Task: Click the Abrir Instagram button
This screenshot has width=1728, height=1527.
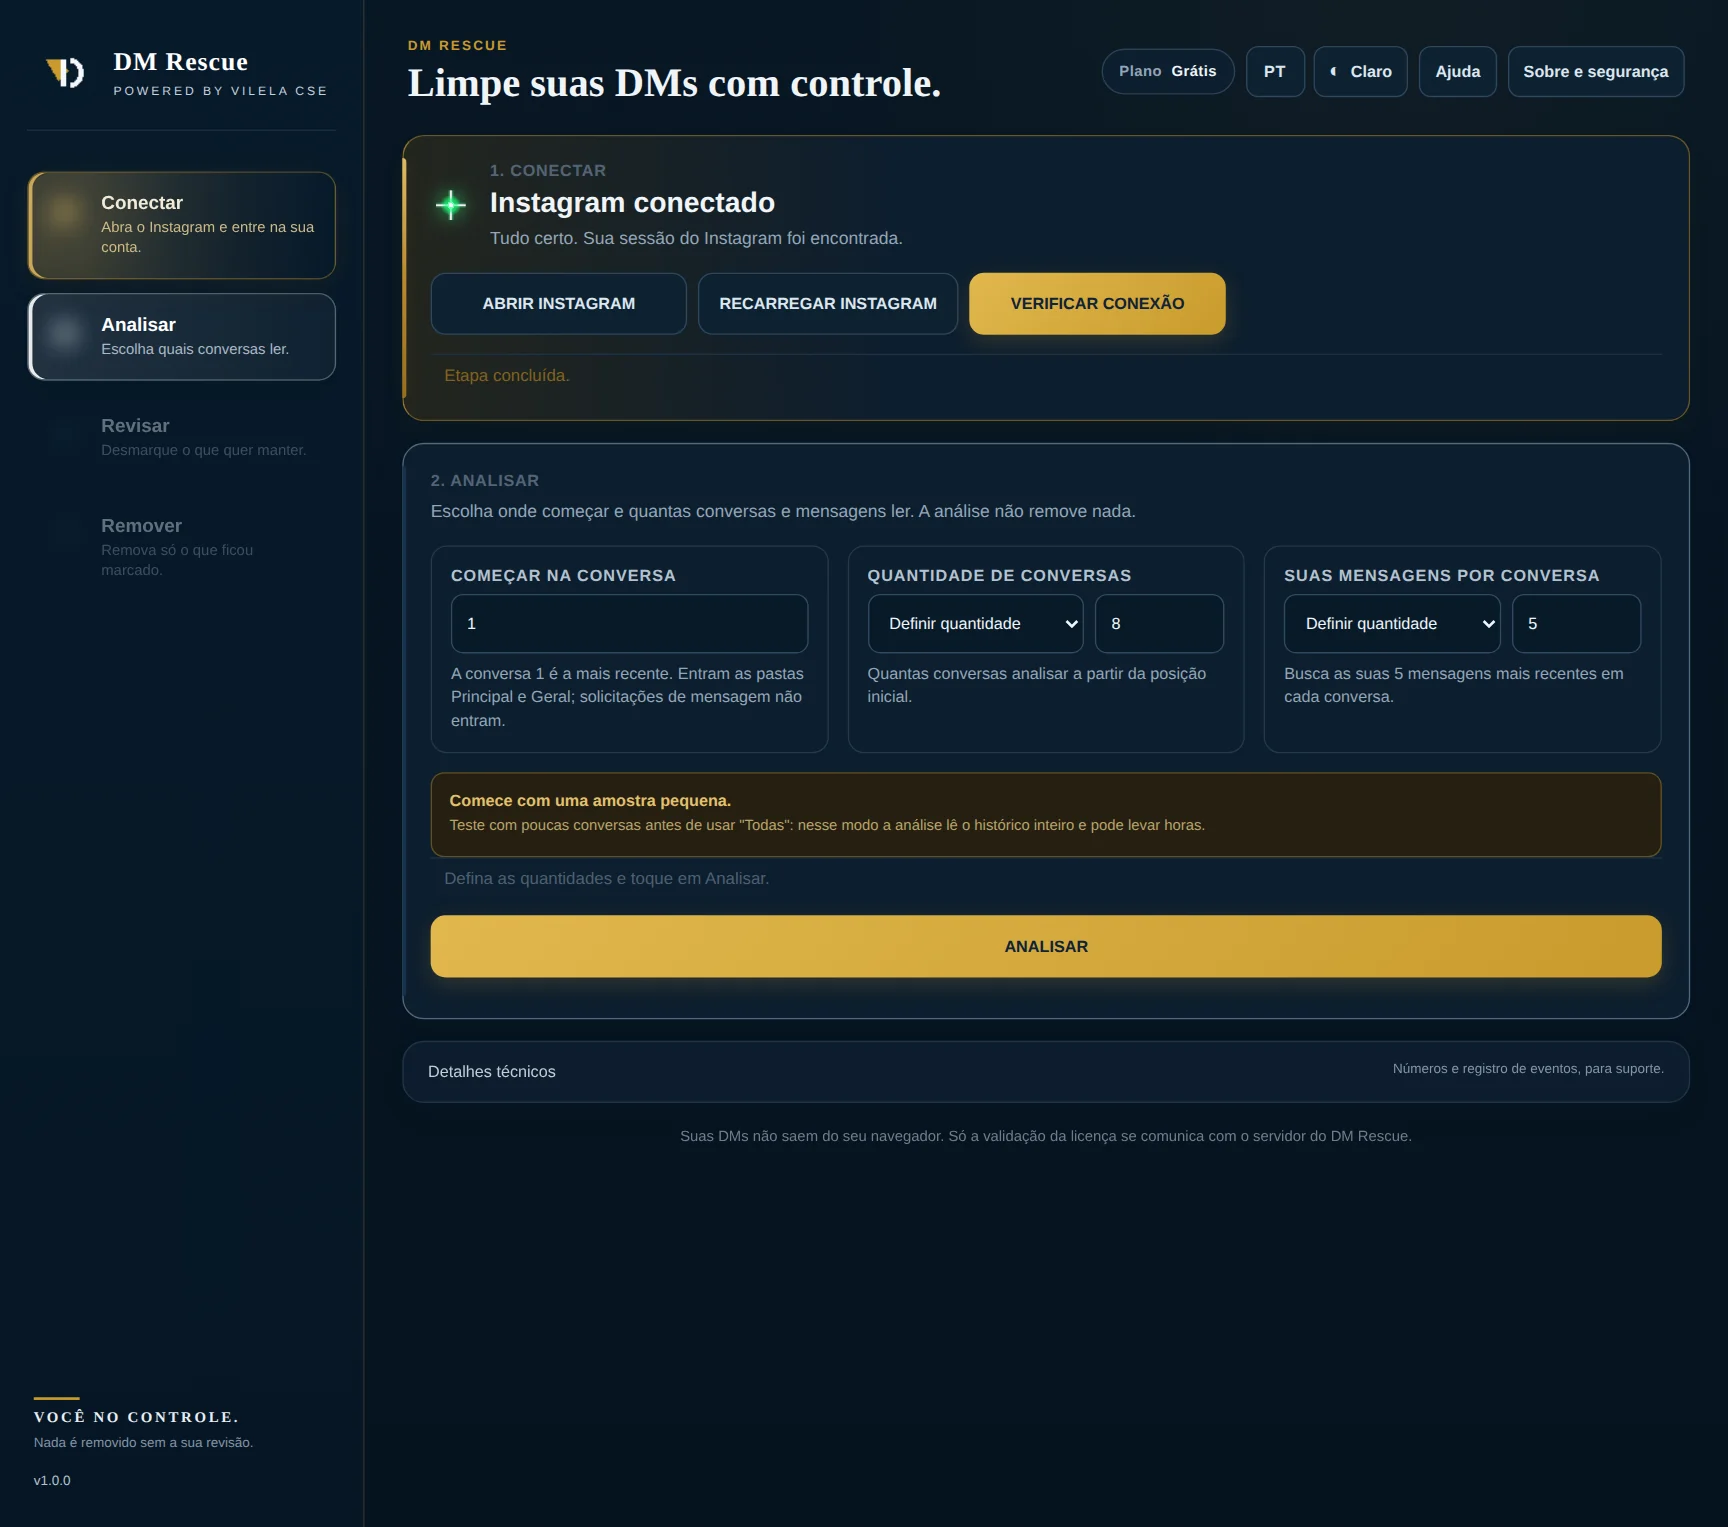Action: 559,304
